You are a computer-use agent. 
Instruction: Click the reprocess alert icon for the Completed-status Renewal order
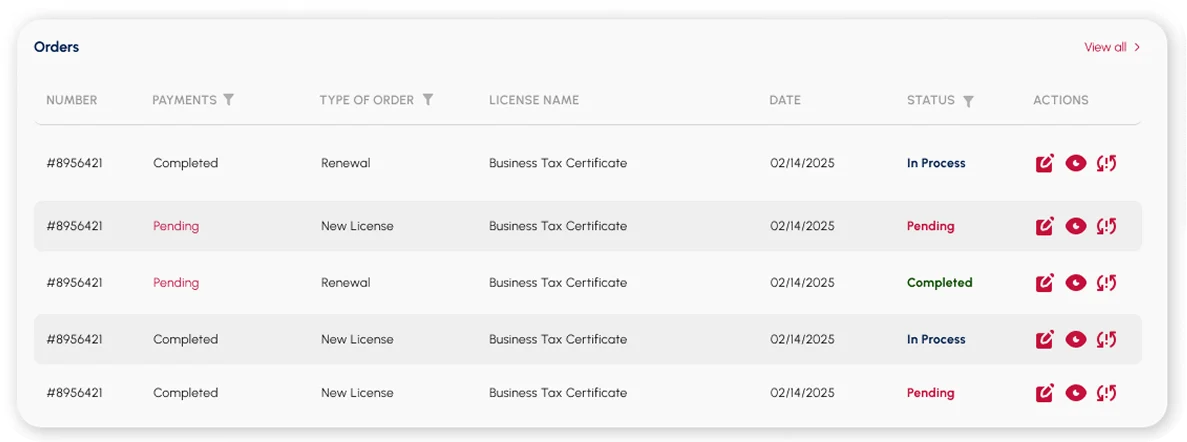1106,283
